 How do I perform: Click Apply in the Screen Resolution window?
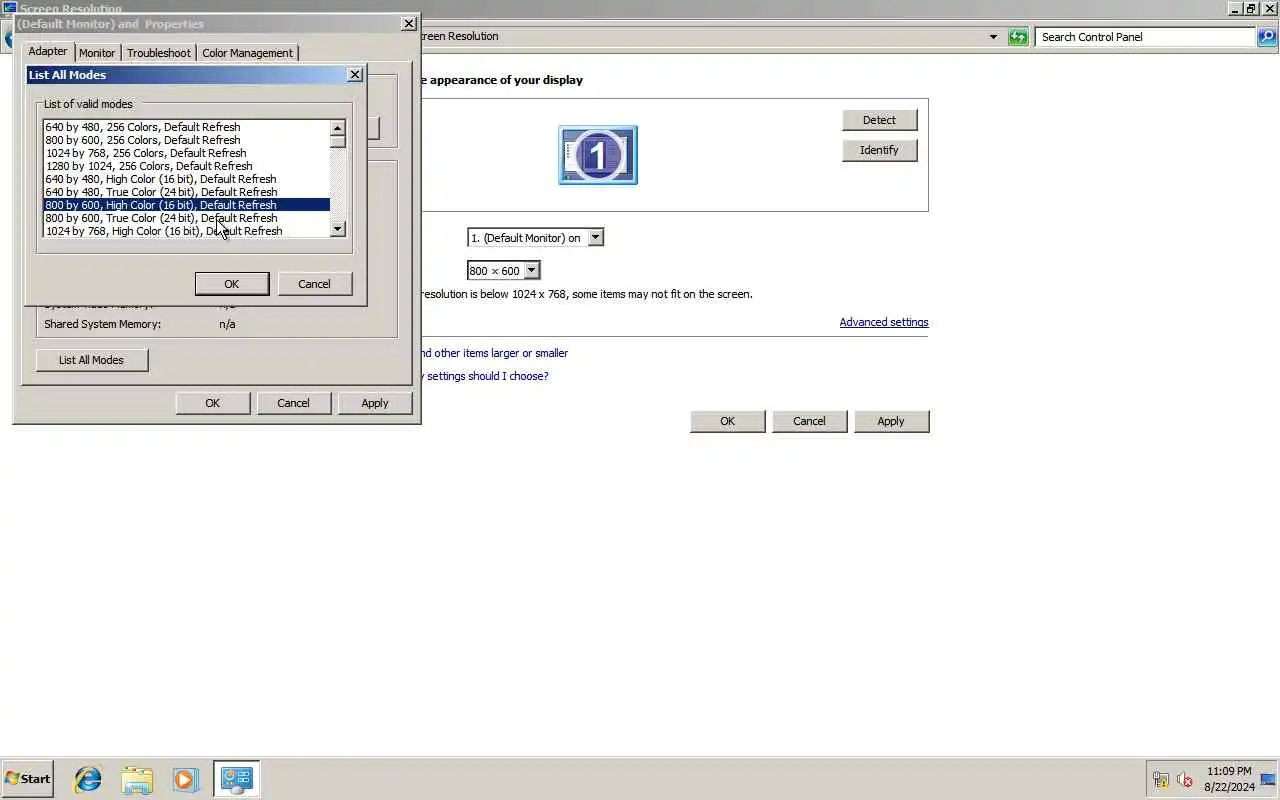891,421
